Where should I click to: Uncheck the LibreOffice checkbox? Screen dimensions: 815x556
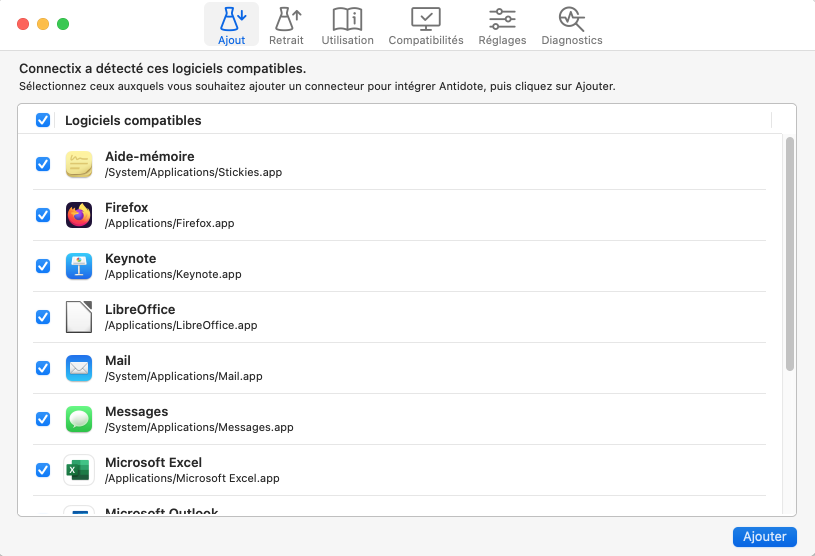43,317
